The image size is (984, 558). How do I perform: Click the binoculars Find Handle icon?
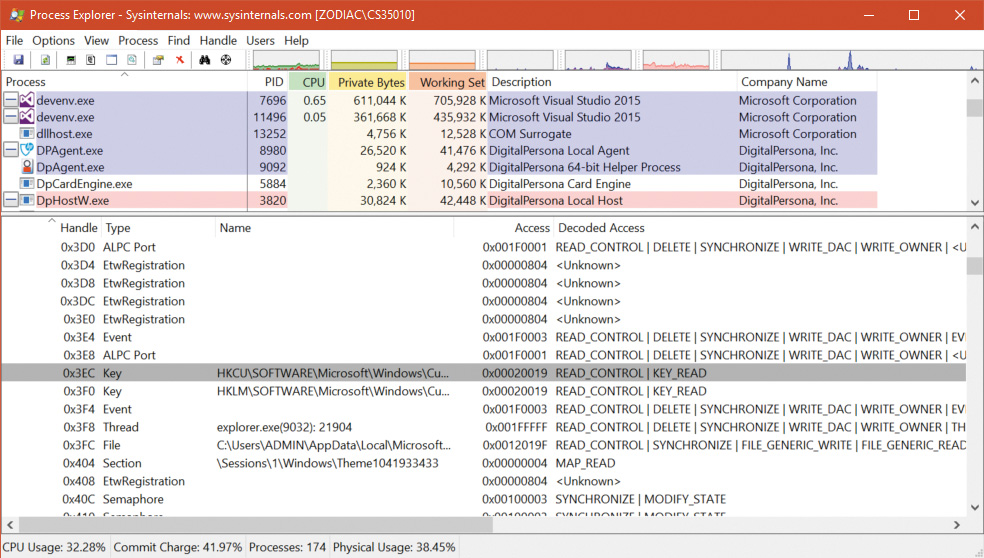click(205, 60)
